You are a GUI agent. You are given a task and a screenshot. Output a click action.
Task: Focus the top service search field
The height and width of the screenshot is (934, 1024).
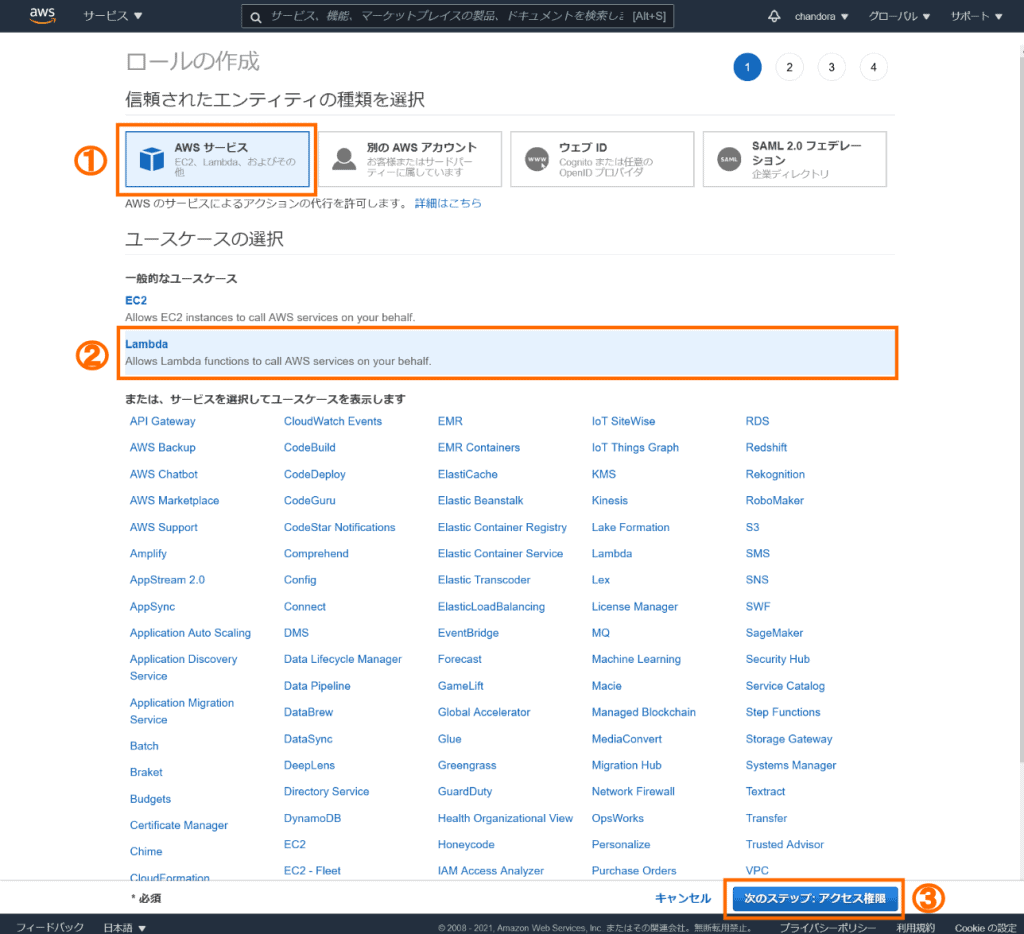point(457,16)
